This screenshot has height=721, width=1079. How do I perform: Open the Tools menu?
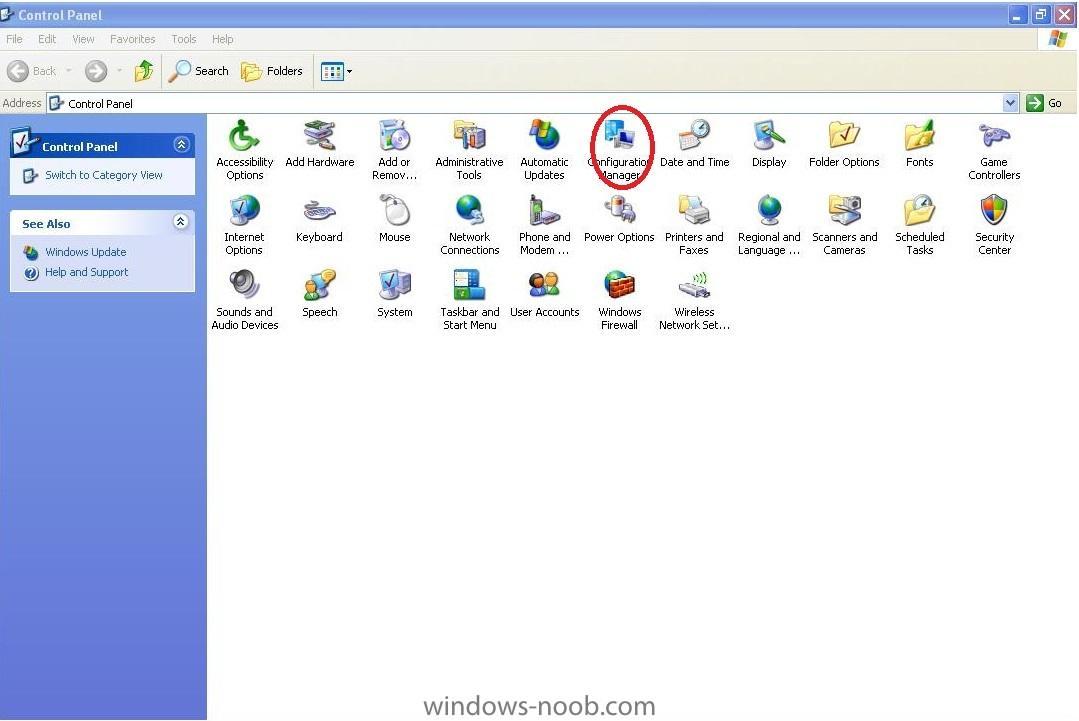pos(184,39)
